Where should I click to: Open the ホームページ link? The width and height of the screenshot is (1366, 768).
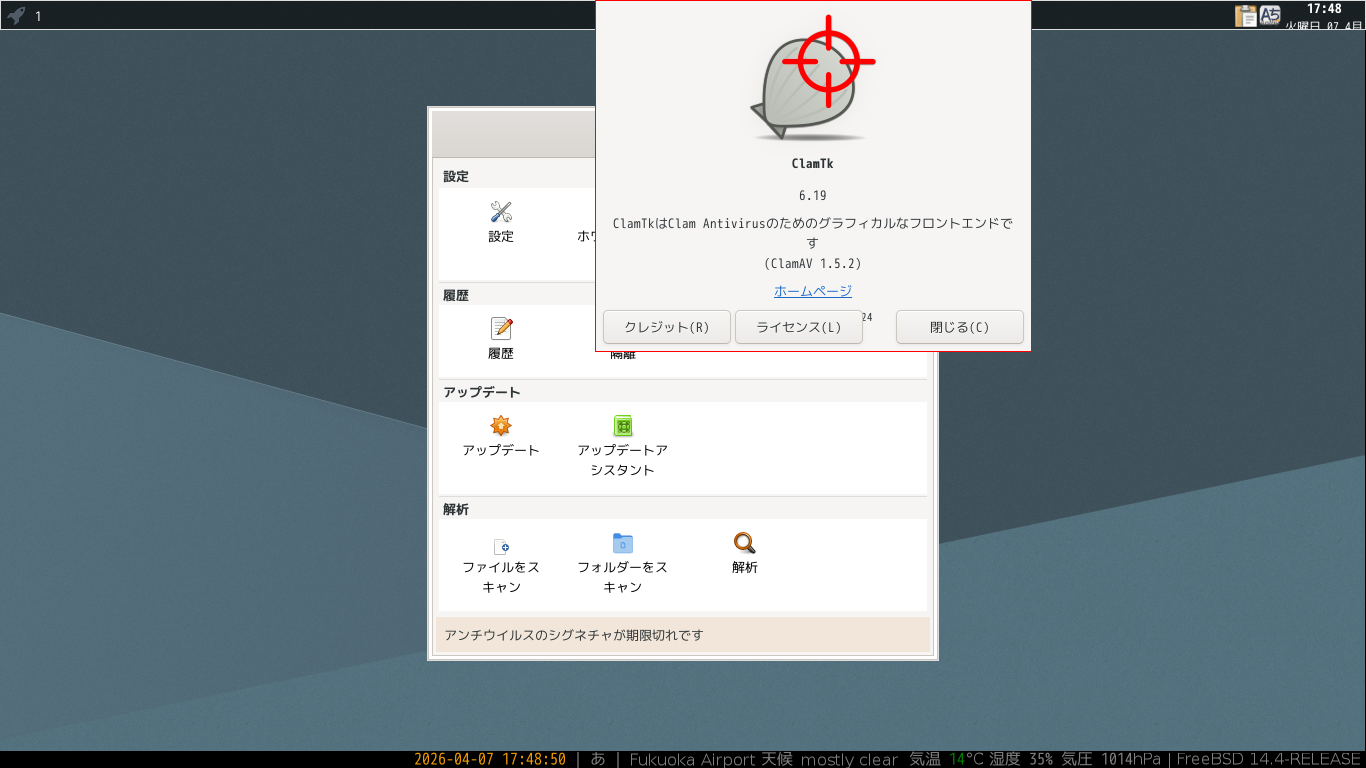[813, 291]
